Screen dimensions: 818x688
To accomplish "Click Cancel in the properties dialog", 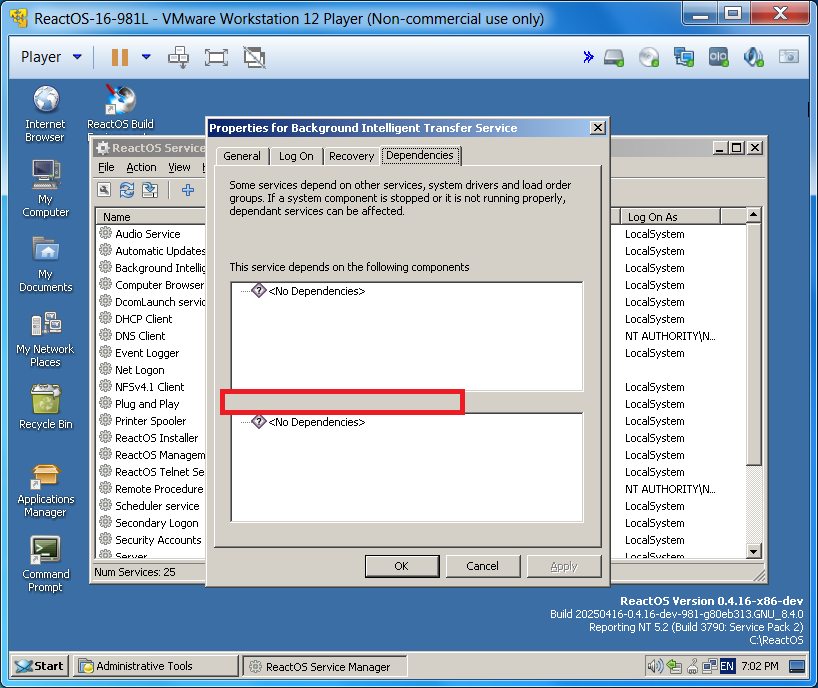I will pos(483,566).
